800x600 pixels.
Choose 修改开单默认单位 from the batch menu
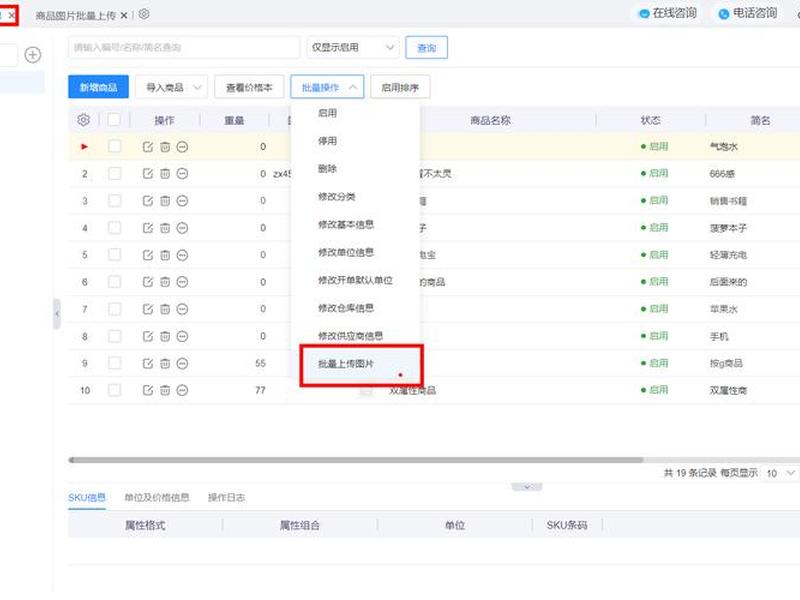355,280
